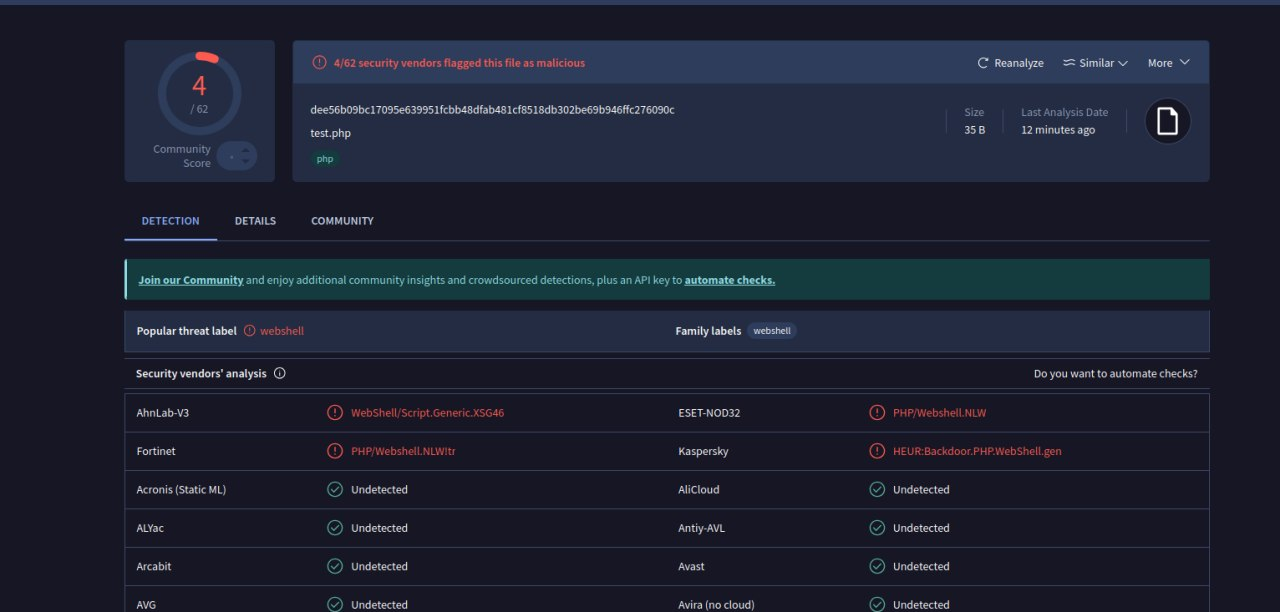1280x612 pixels.
Task: Open the COMMUNITY tab
Action: tap(342, 221)
